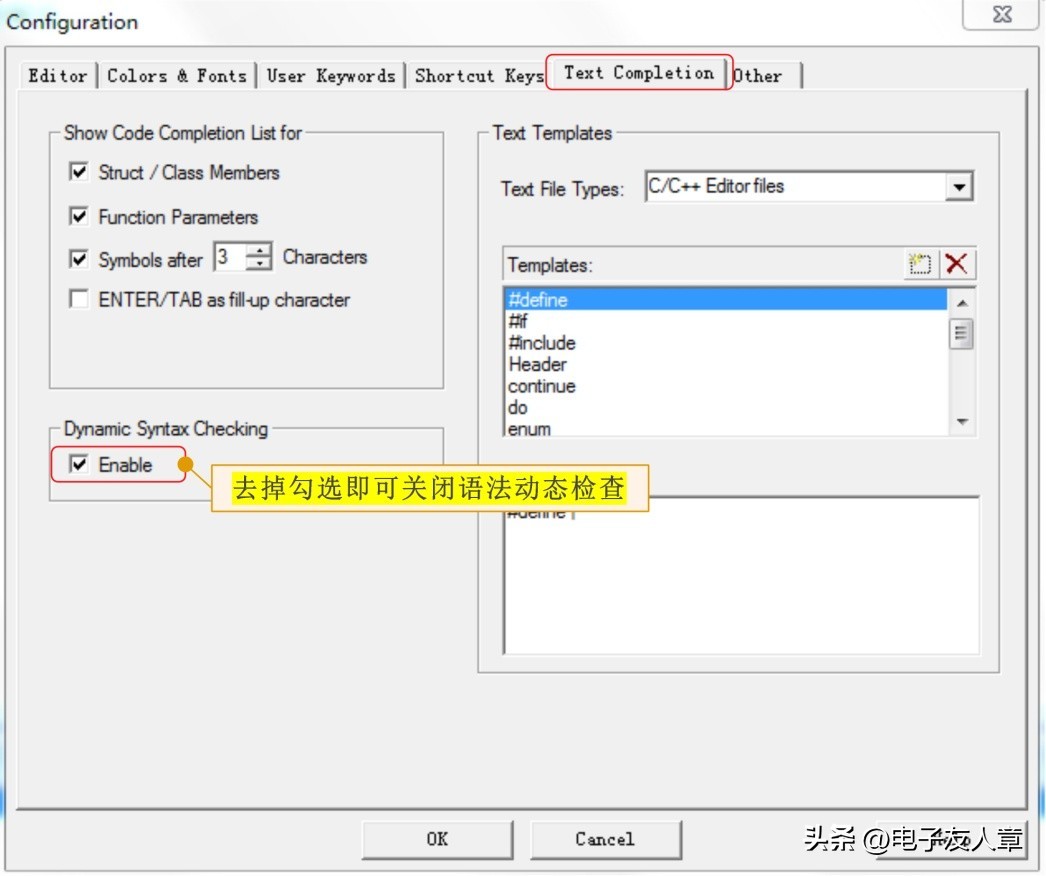Uncheck Enable under Dynamic Syntax Checking

[x=77, y=464]
